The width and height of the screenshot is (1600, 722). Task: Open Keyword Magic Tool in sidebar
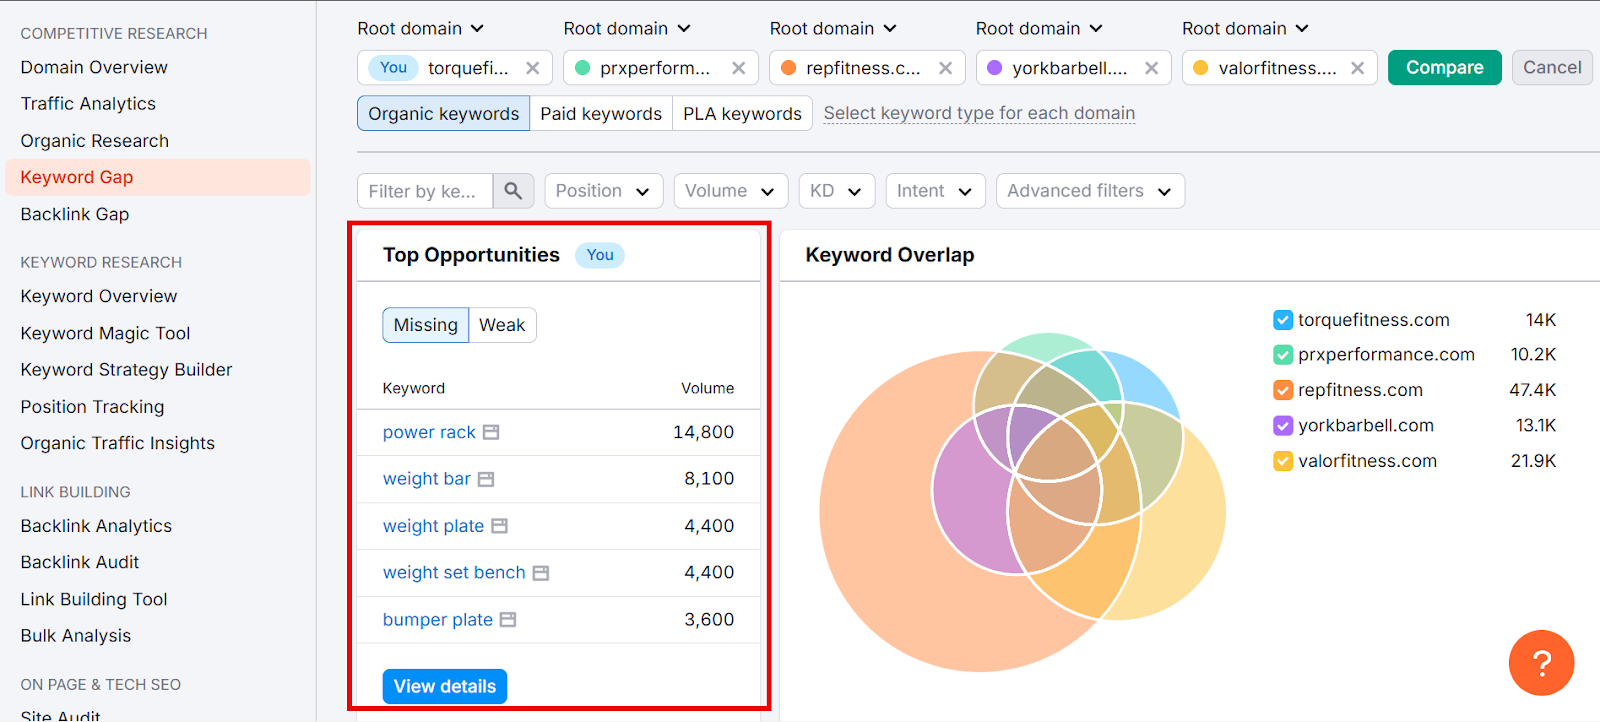tap(105, 333)
